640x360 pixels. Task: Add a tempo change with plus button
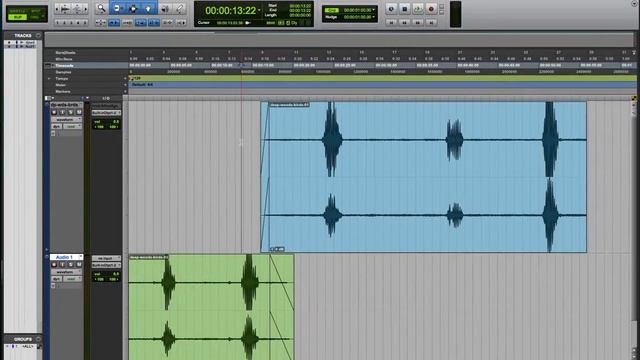click(125, 78)
